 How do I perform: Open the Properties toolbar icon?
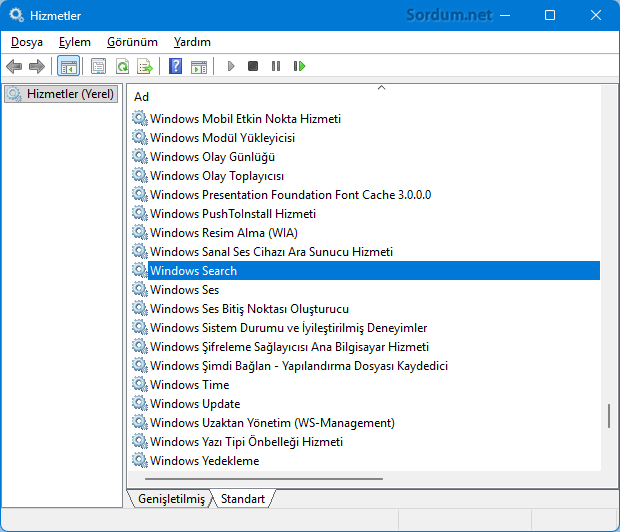(98, 66)
